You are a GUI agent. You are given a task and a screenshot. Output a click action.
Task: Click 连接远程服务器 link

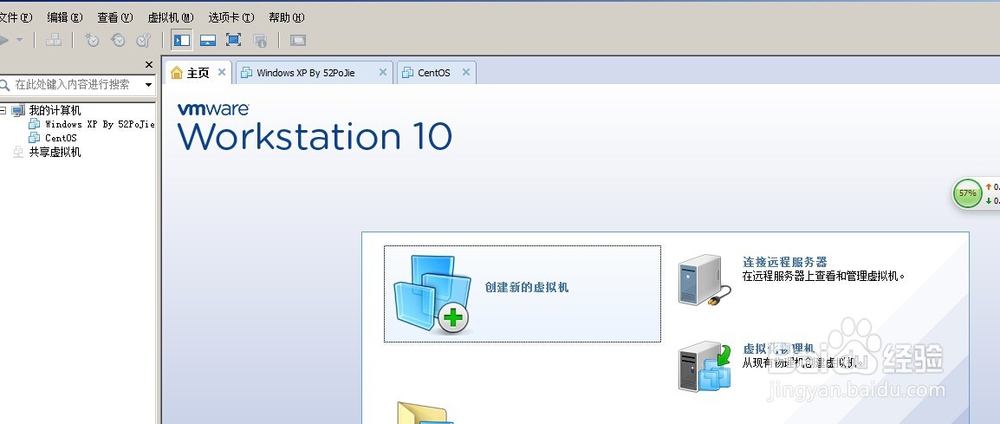click(785, 262)
